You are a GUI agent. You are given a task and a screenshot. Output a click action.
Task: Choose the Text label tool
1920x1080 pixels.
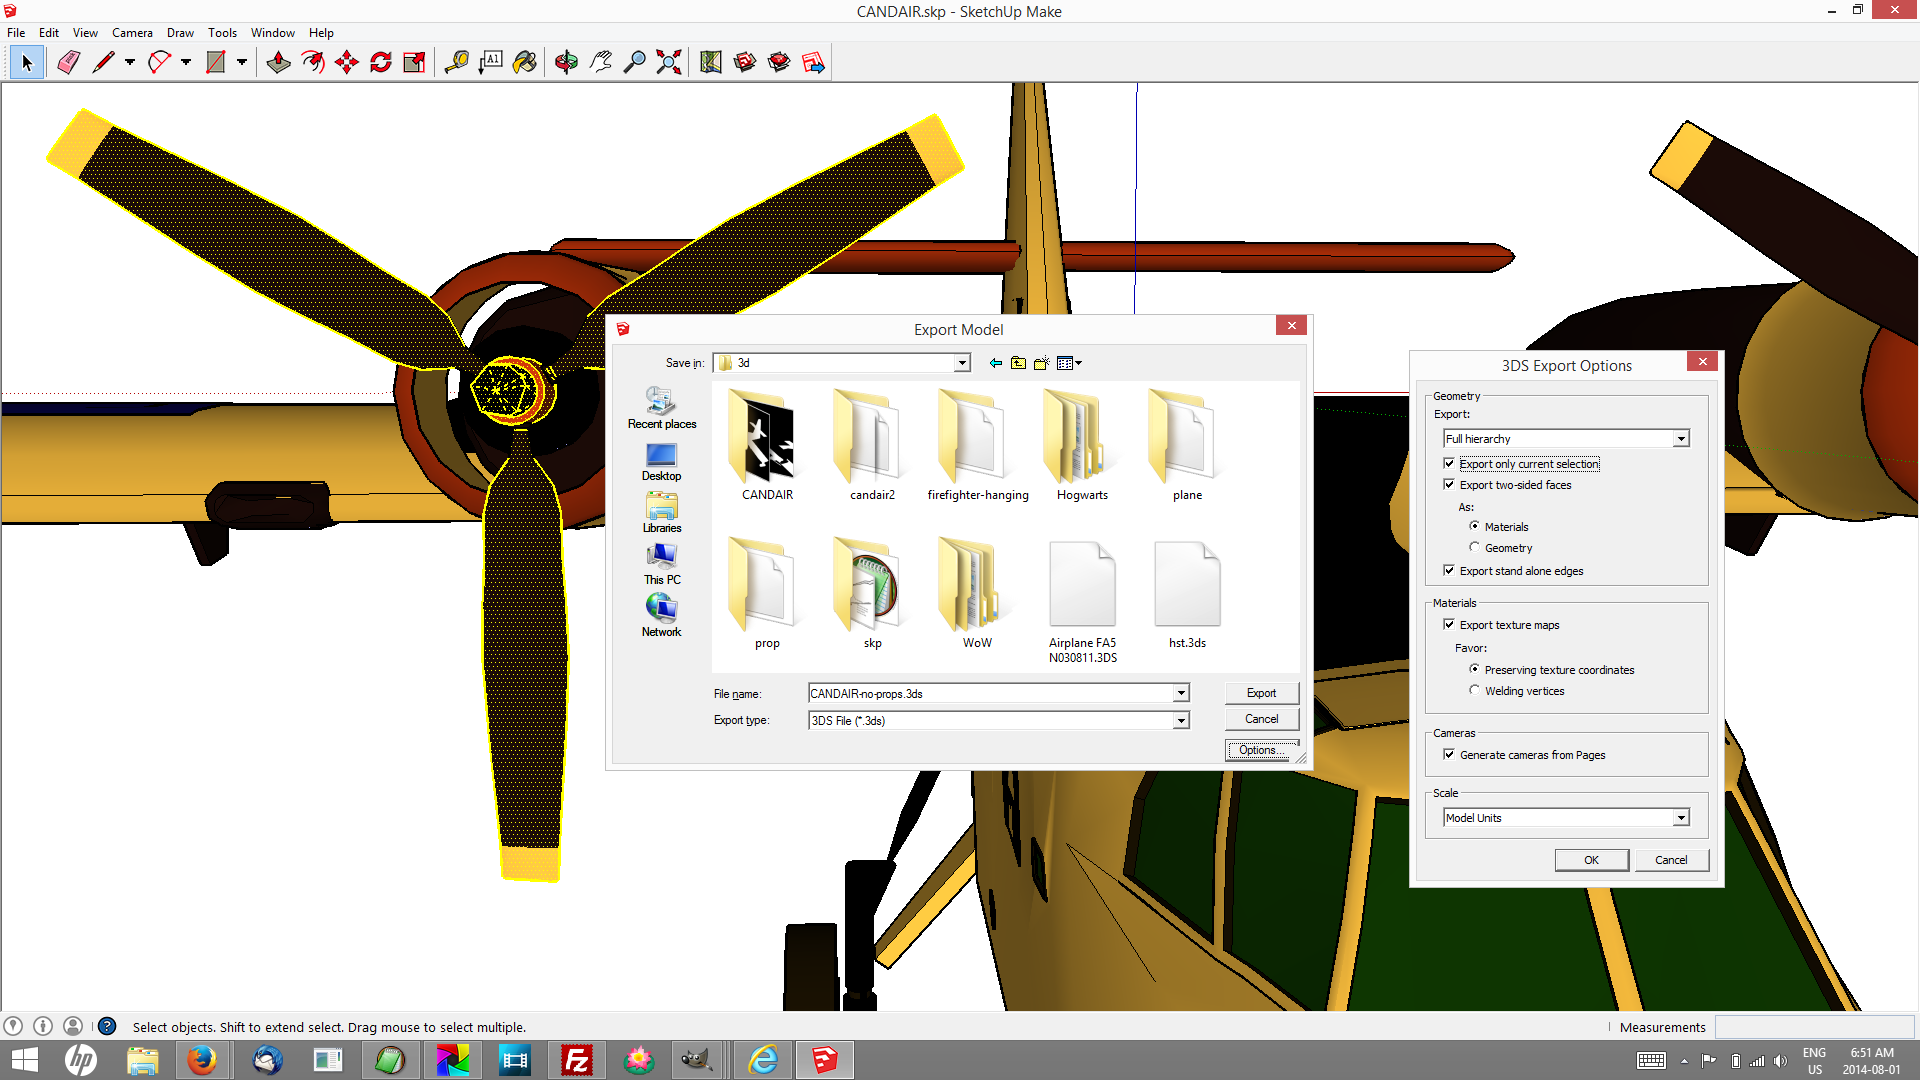click(x=490, y=63)
